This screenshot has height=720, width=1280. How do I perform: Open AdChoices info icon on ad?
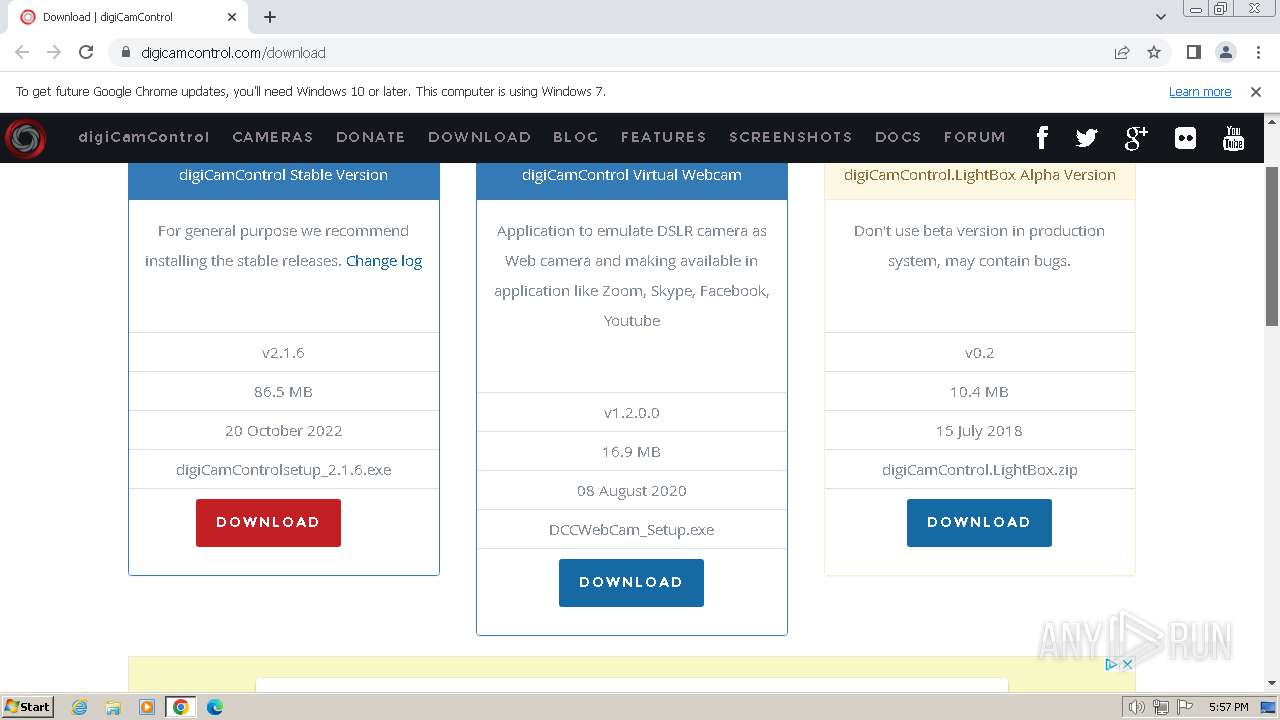click(x=1111, y=664)
